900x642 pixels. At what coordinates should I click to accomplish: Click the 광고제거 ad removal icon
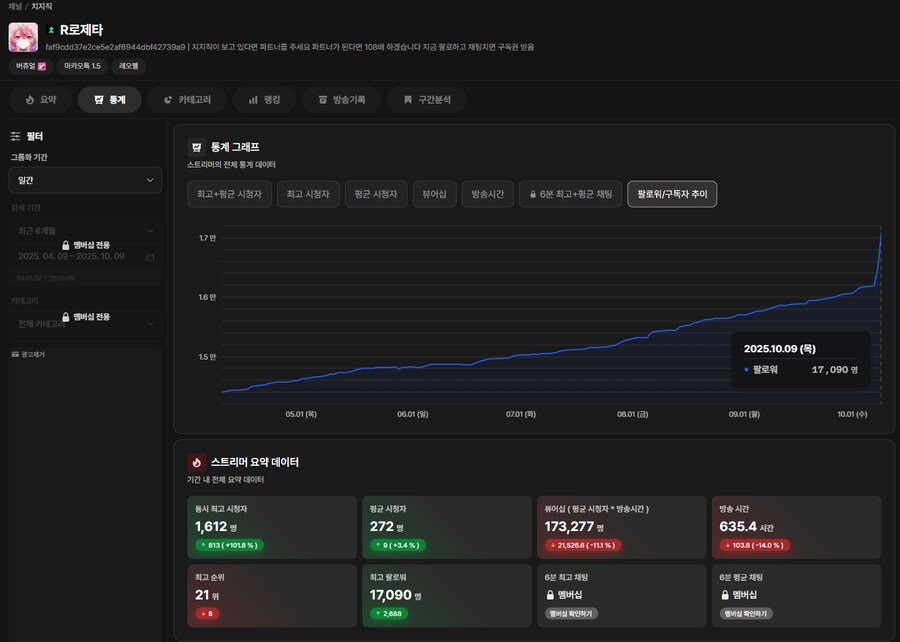tap(14, 354)
